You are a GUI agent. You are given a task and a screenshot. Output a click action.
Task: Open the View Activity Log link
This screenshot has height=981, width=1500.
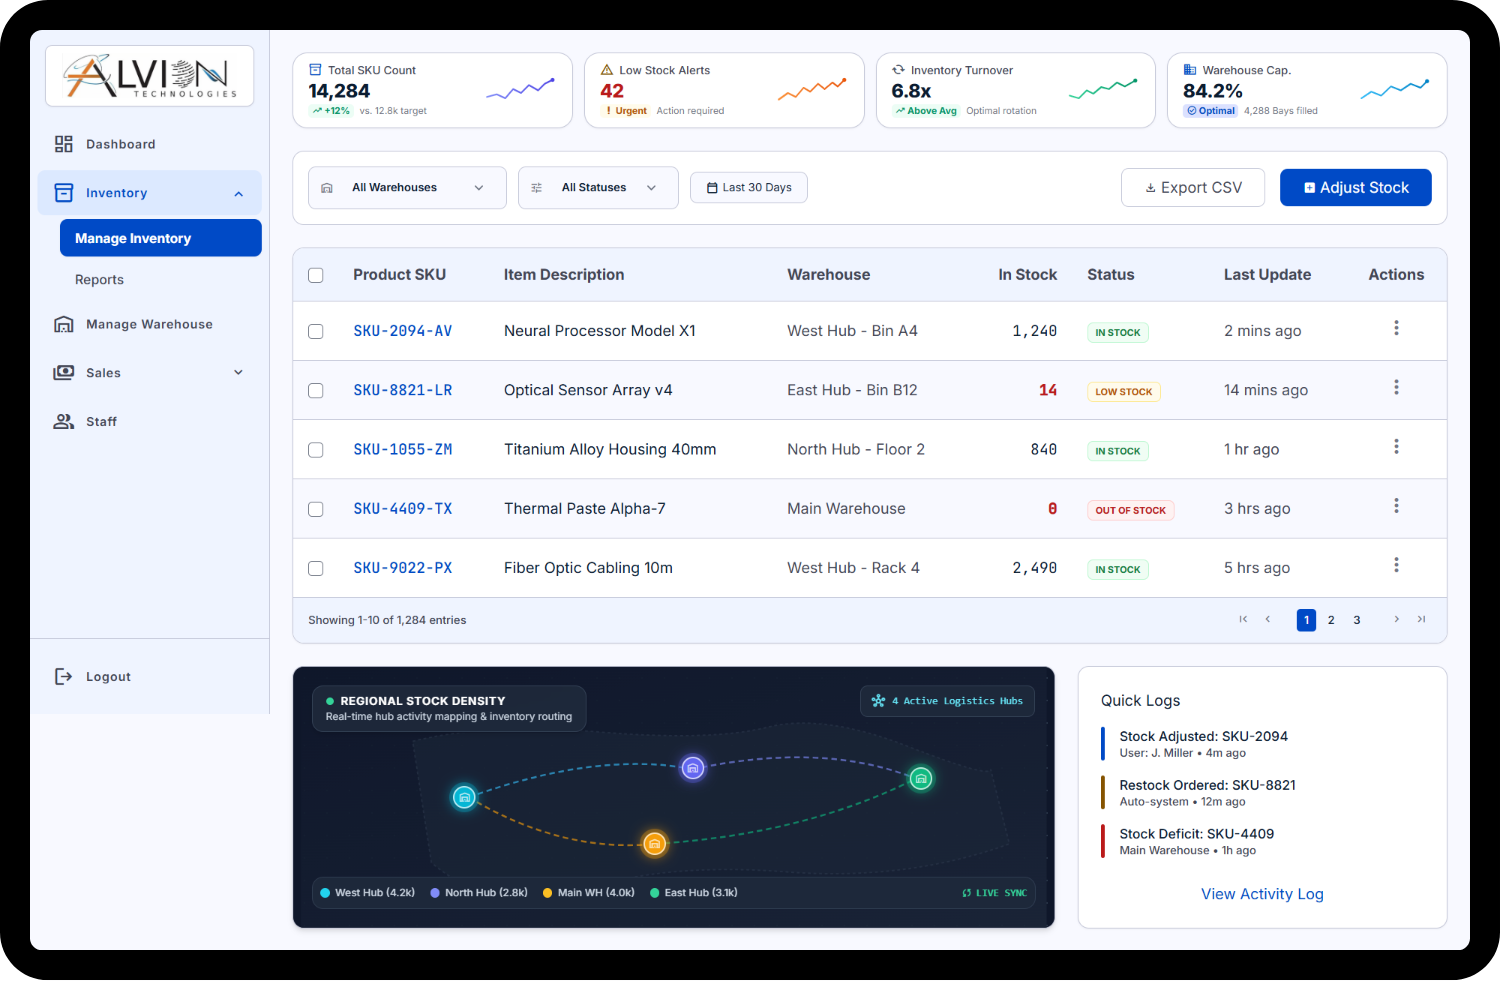click(x=1262, y=894)
